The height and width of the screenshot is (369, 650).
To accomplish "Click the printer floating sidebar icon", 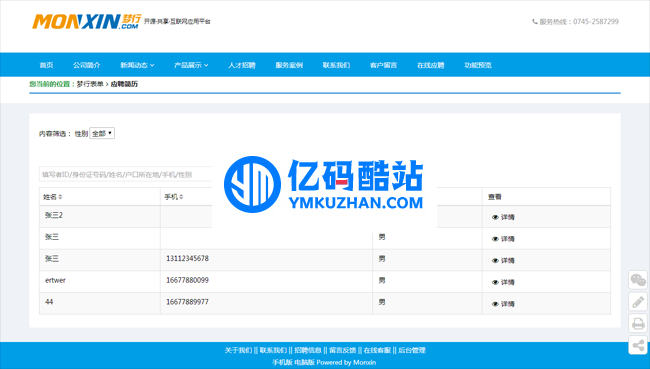I will click(638, 323).
